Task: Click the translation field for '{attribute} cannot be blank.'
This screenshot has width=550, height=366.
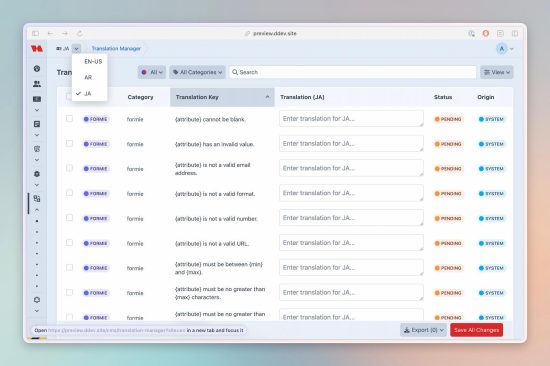Action: tap(351, 119)
